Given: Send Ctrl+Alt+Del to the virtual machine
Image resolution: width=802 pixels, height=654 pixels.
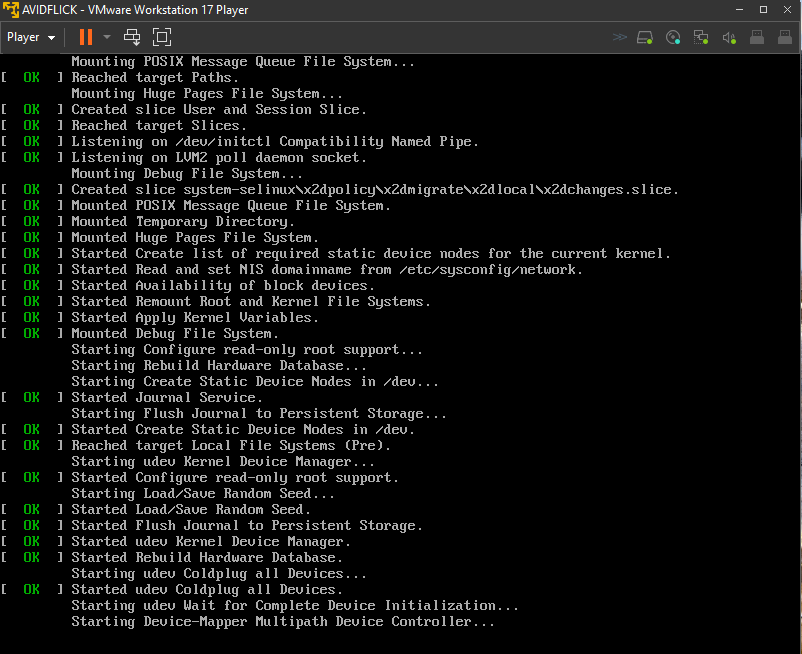Looking at the screenshot, I should pyautogui.click(x=132, y=37).
